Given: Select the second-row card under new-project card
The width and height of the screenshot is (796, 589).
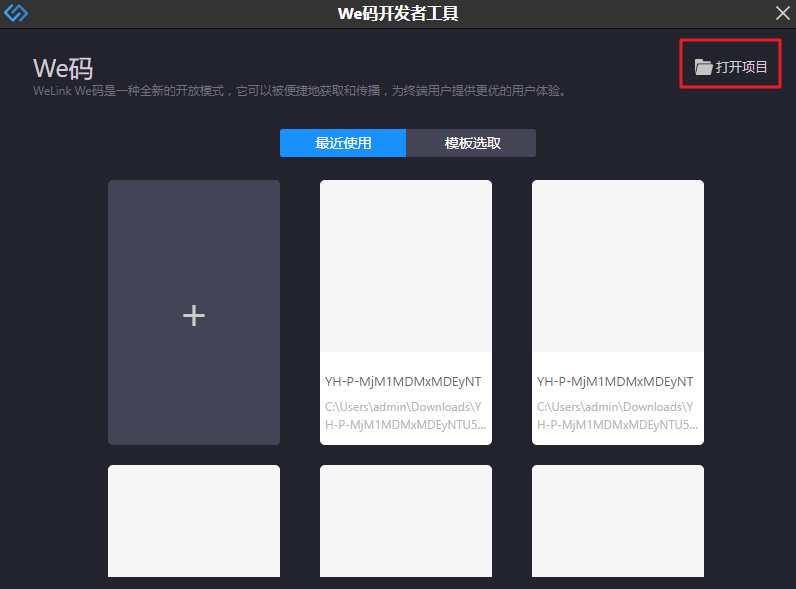Looking at the screenshot, I should coord(194,520).
